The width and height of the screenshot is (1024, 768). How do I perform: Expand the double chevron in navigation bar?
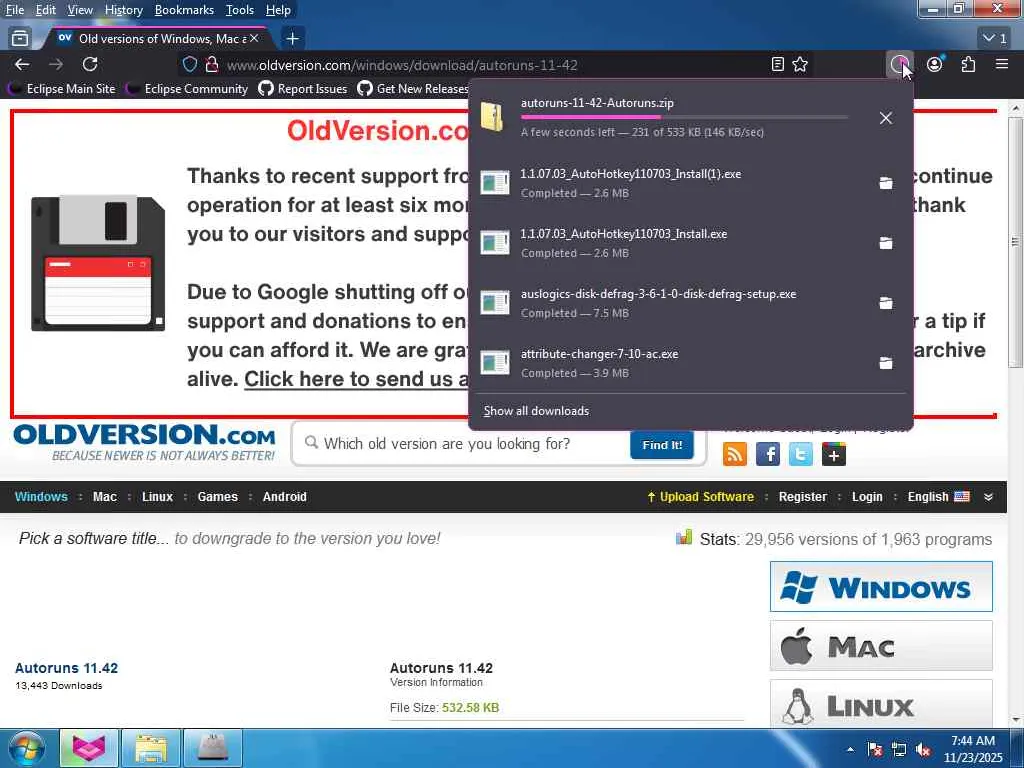(989, 497)
